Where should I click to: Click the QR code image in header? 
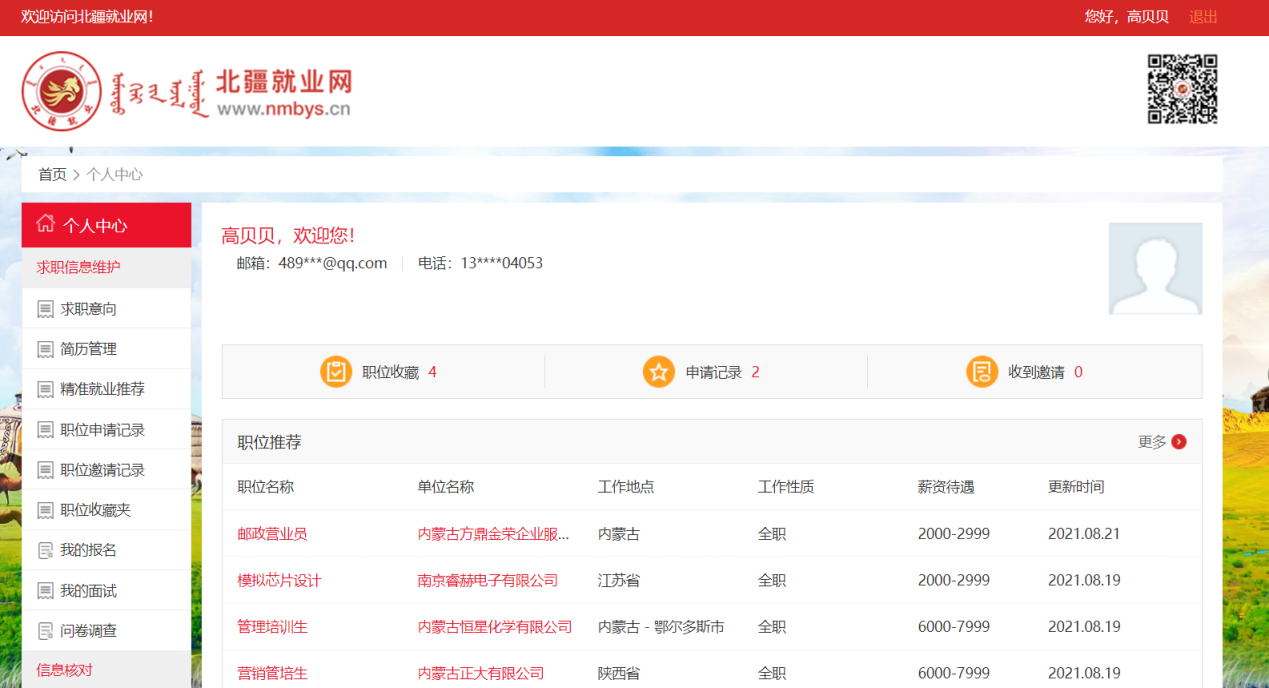click(x=1182, y=89)
